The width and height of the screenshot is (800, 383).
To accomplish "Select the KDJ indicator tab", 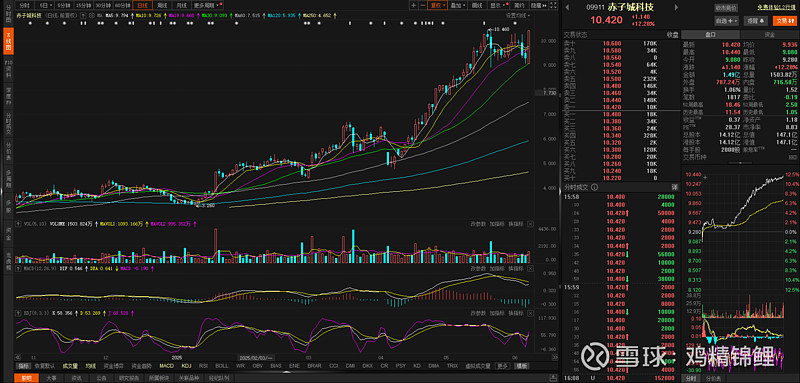I will coord(187,366).
